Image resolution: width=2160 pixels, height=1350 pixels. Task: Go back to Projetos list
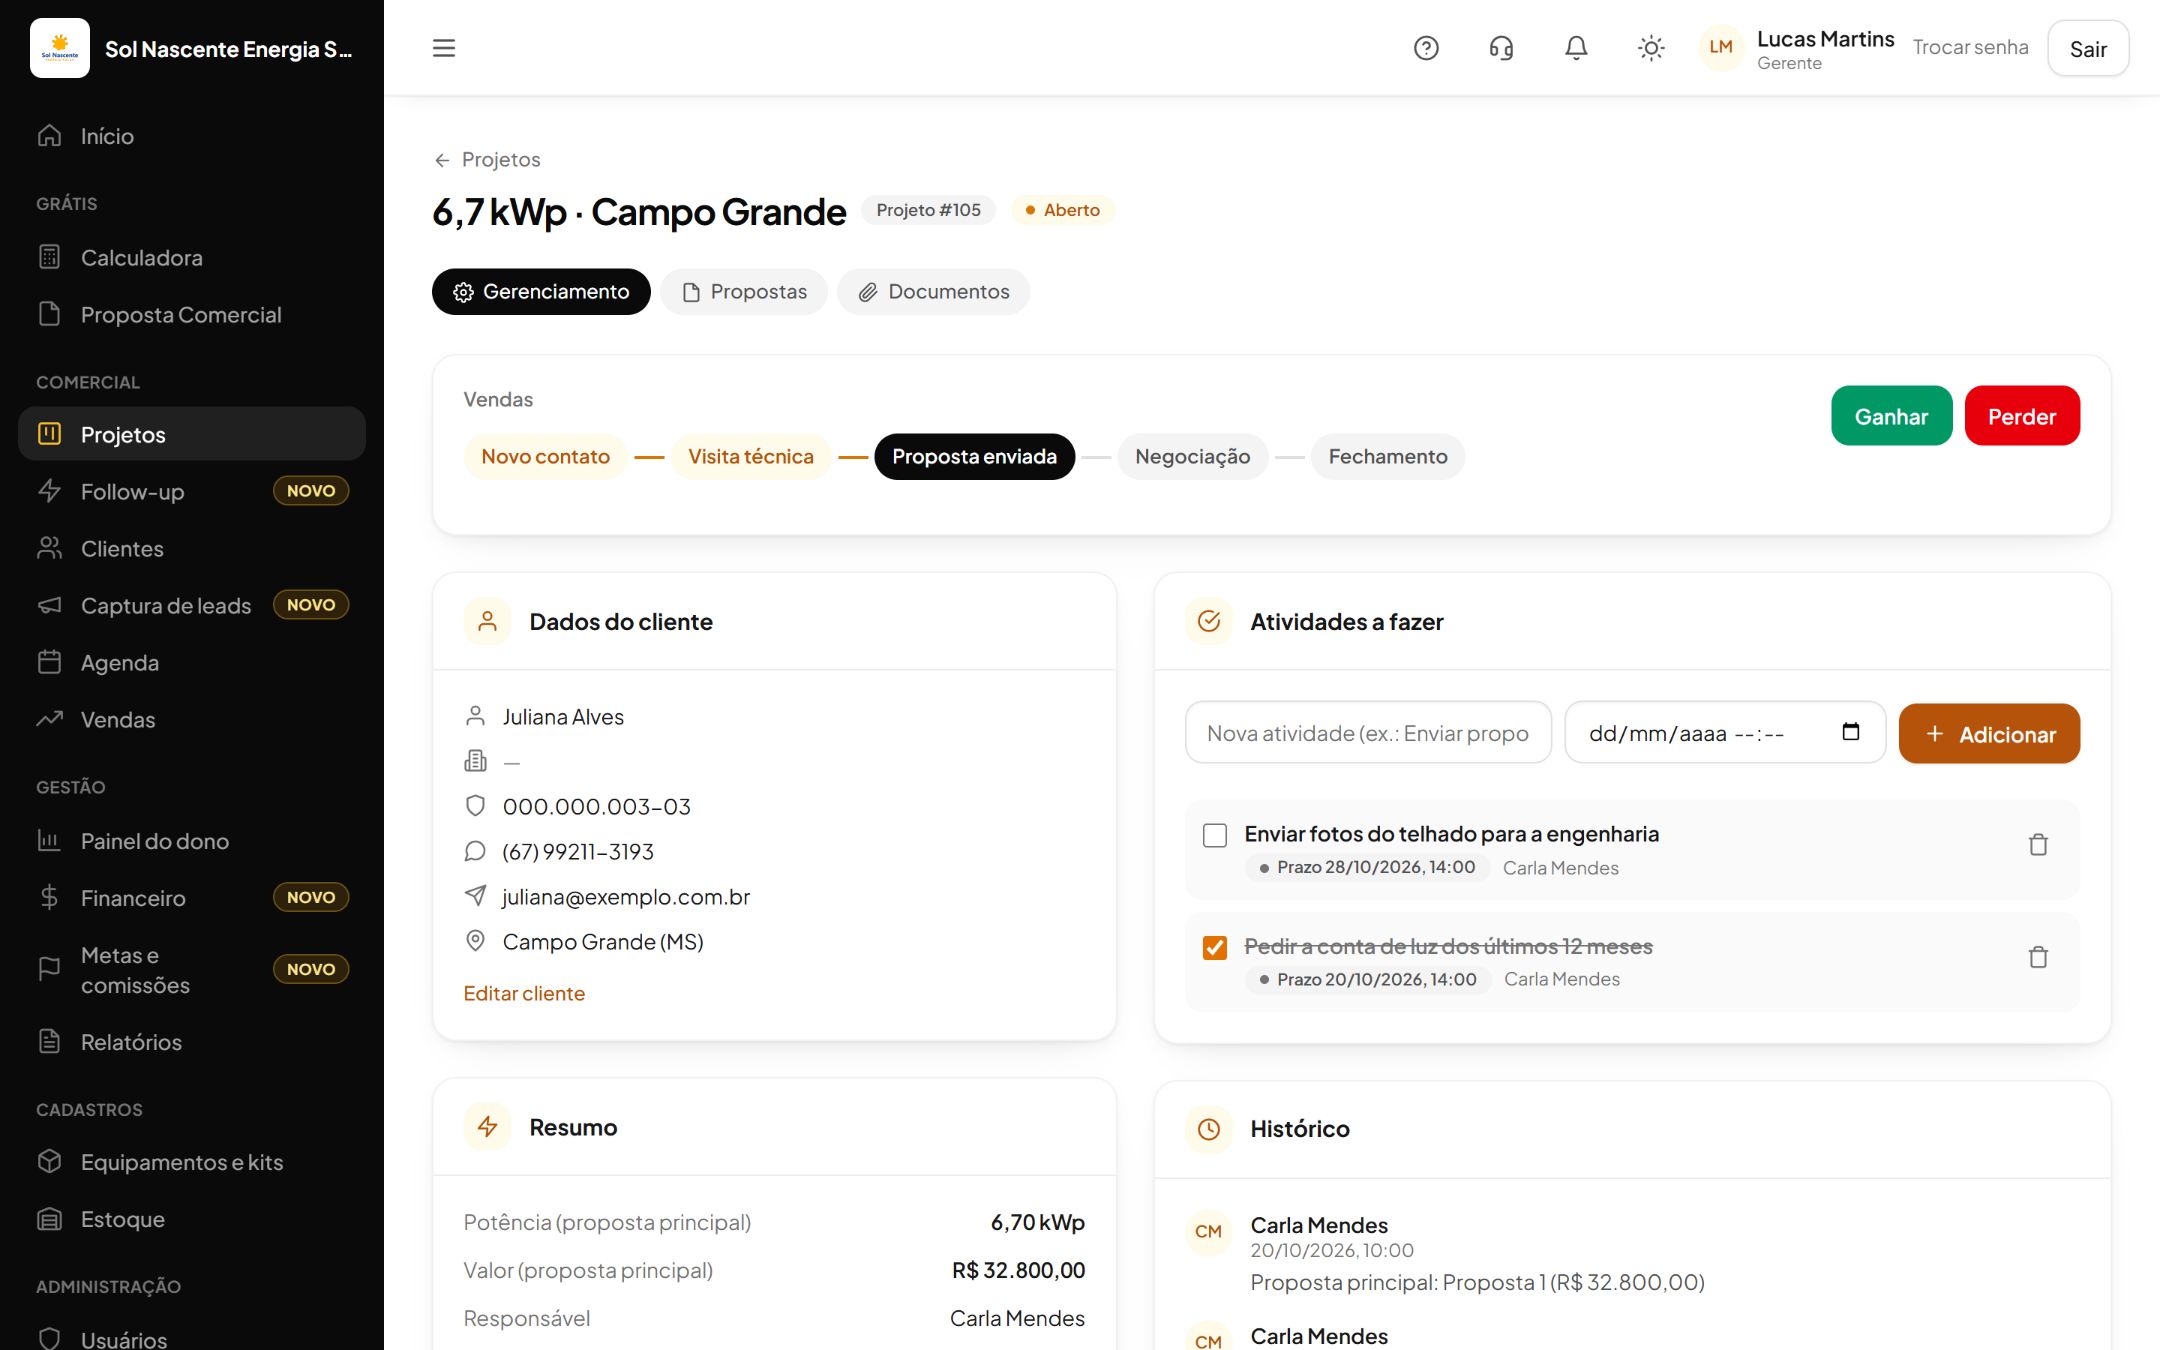(487, 160)
